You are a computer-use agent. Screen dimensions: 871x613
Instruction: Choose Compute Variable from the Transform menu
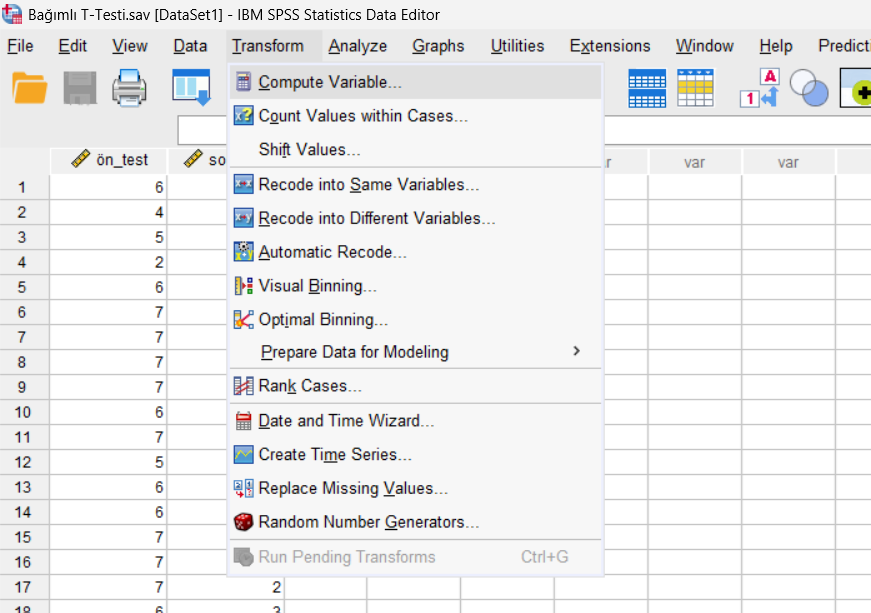(330, 82)
